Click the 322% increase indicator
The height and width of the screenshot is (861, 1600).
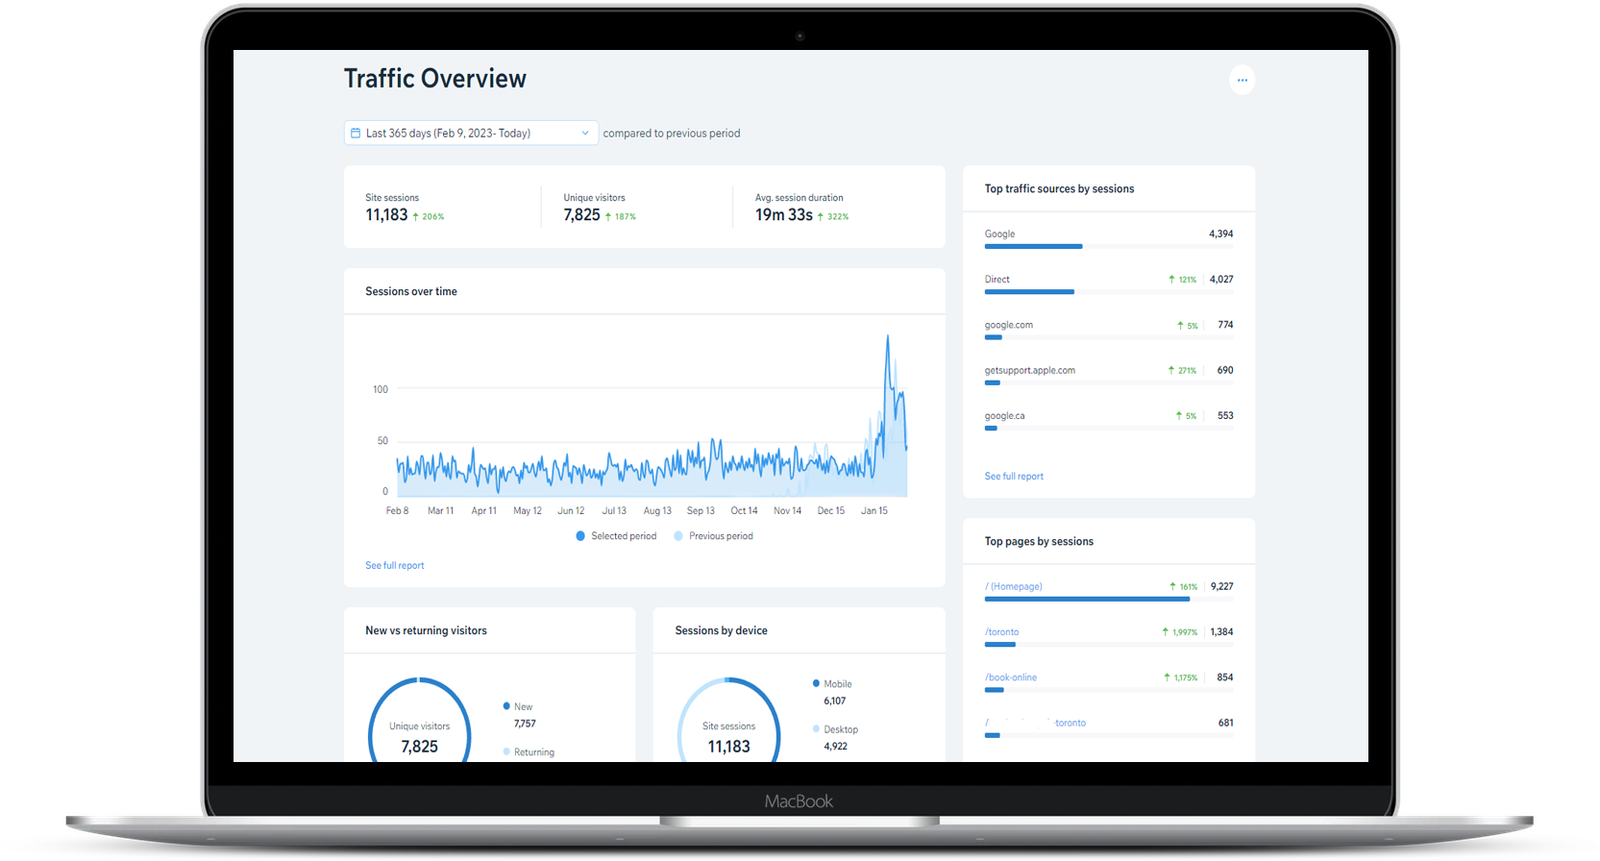[x=832, y=216]
